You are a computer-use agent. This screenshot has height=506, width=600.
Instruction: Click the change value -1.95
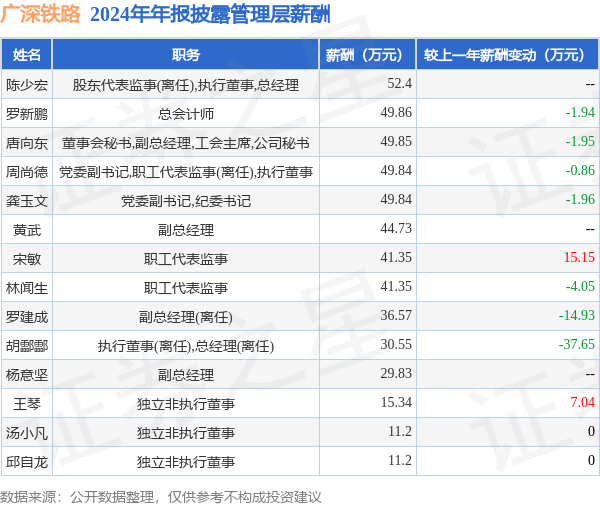pos(580,142)
